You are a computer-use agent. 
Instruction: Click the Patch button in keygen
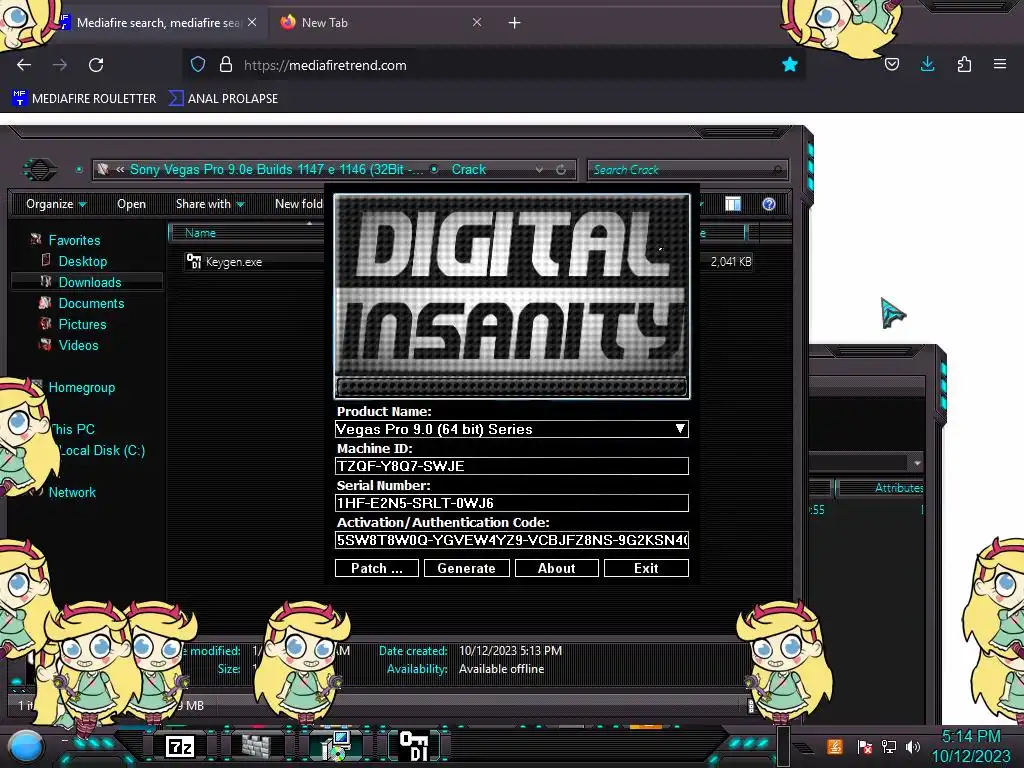coord(377,568)
